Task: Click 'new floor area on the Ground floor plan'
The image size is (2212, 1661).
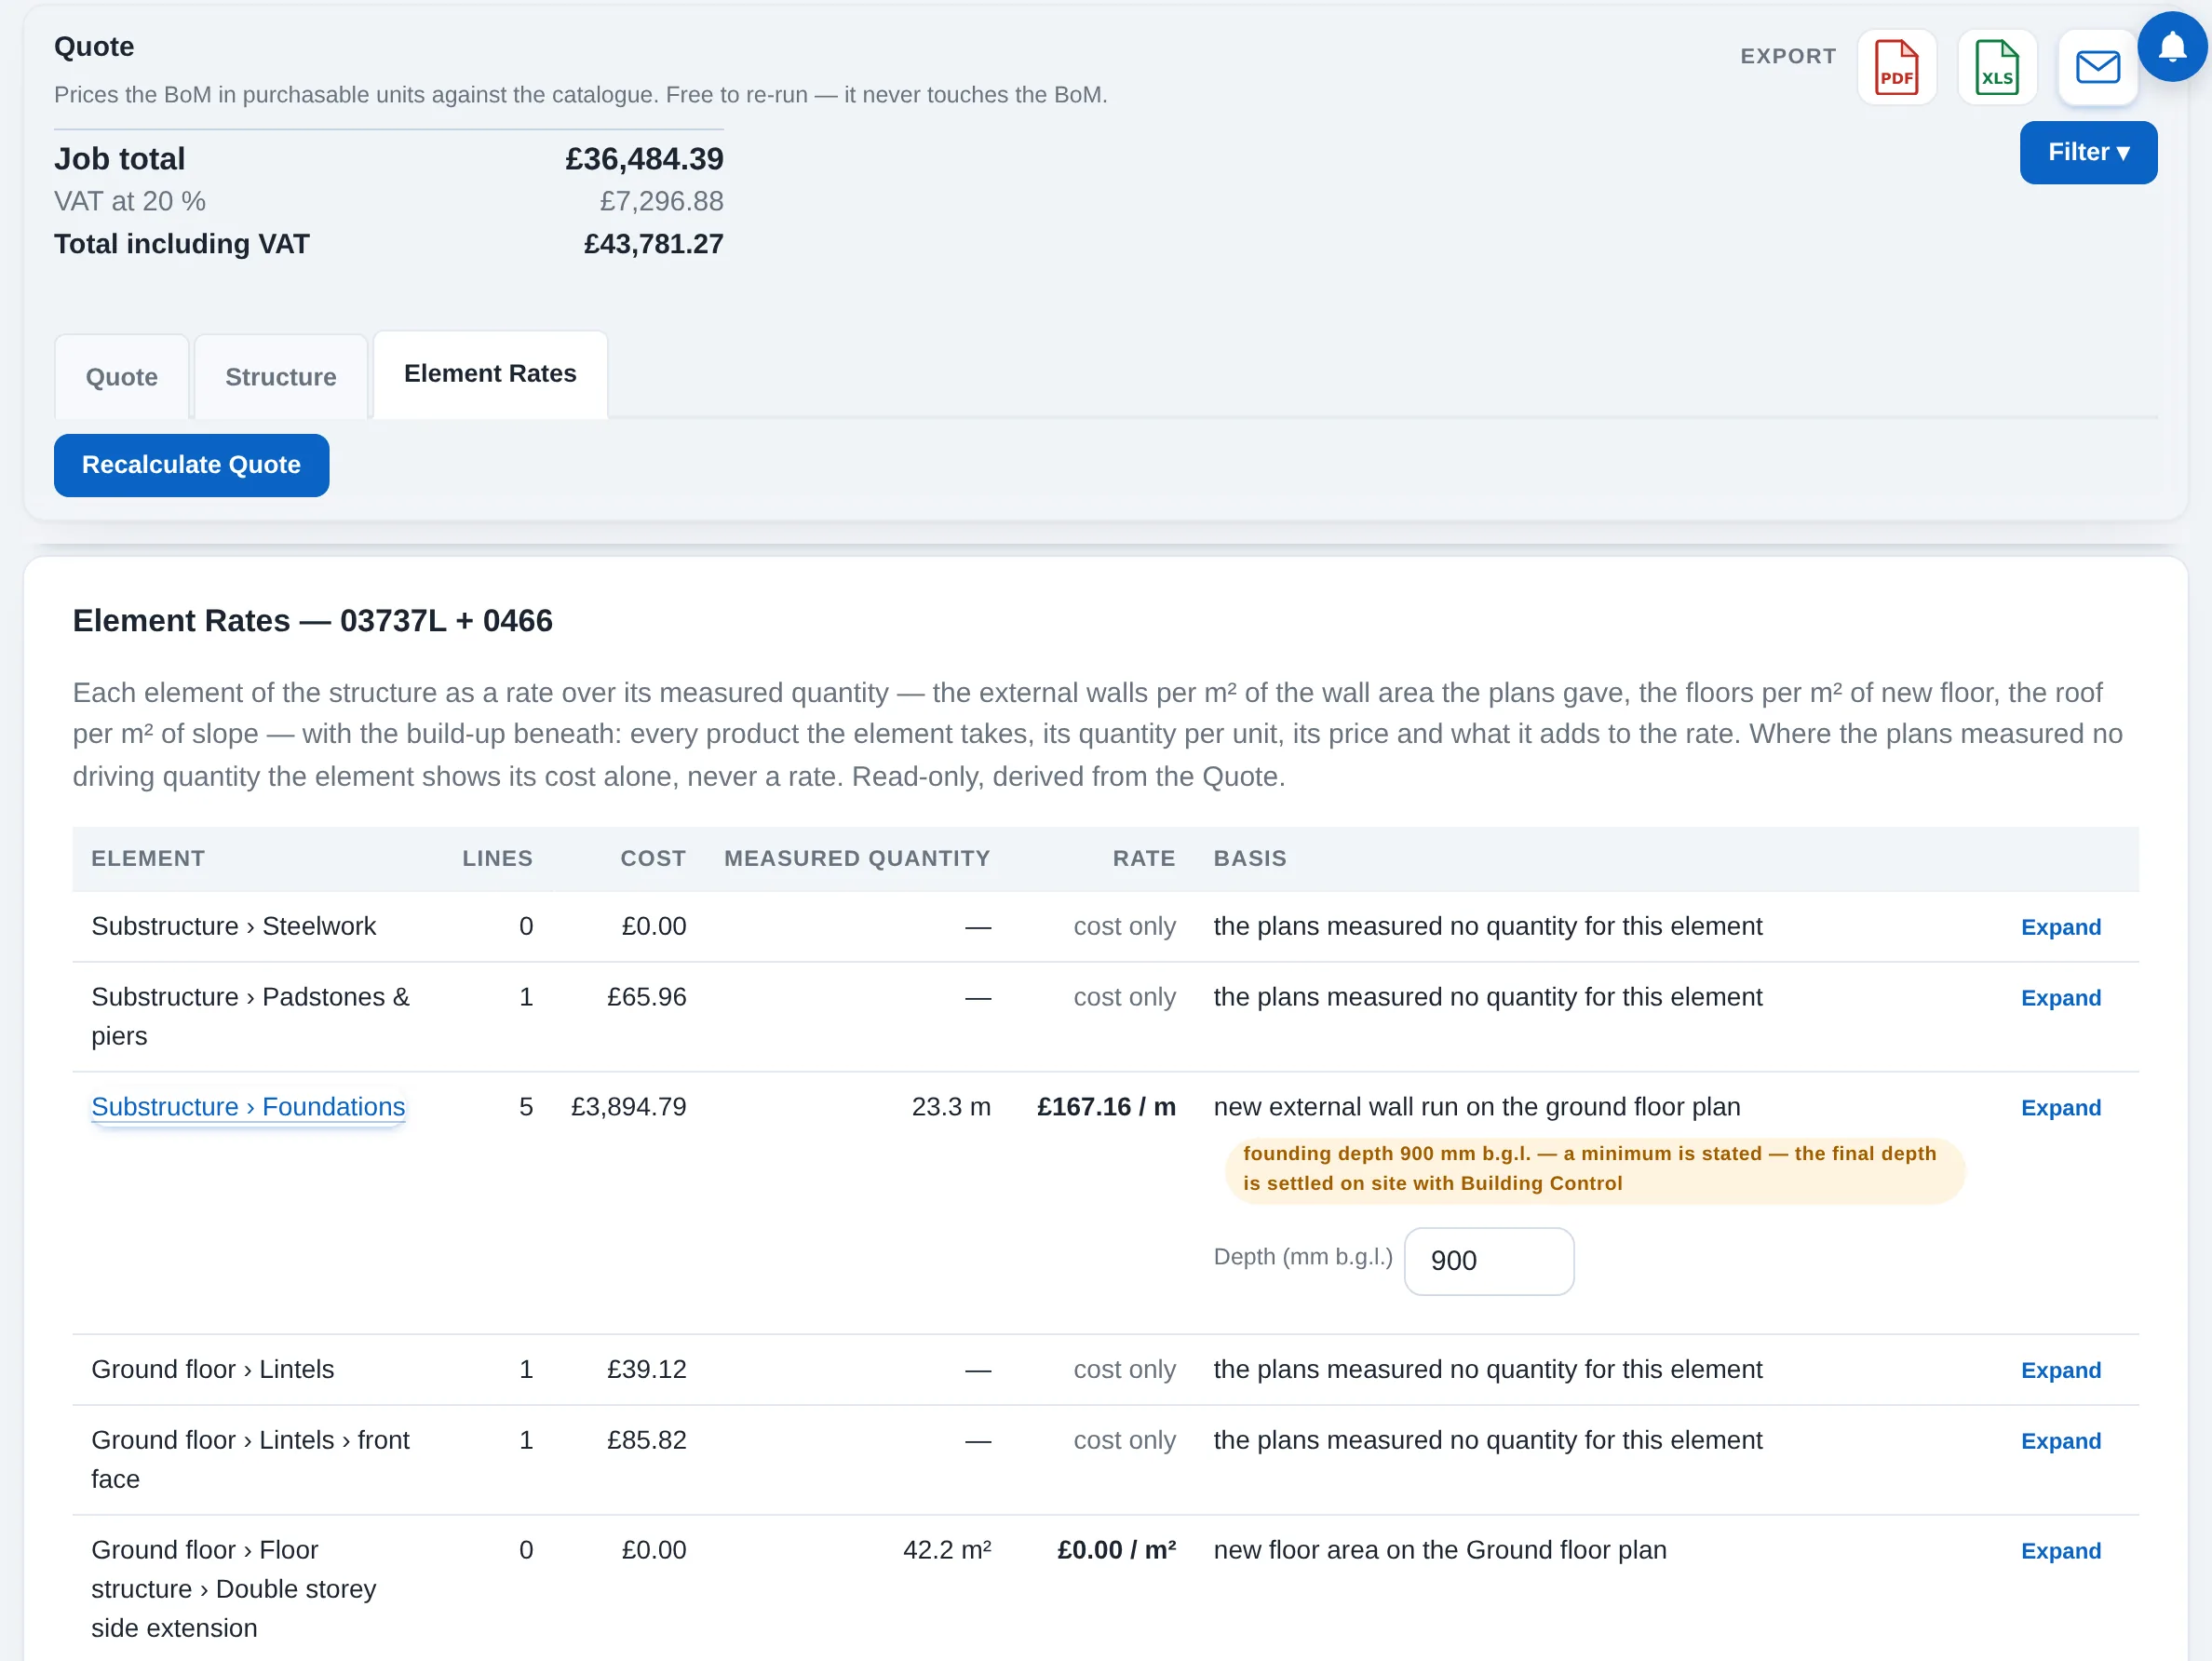Action: point(1440,1550)
